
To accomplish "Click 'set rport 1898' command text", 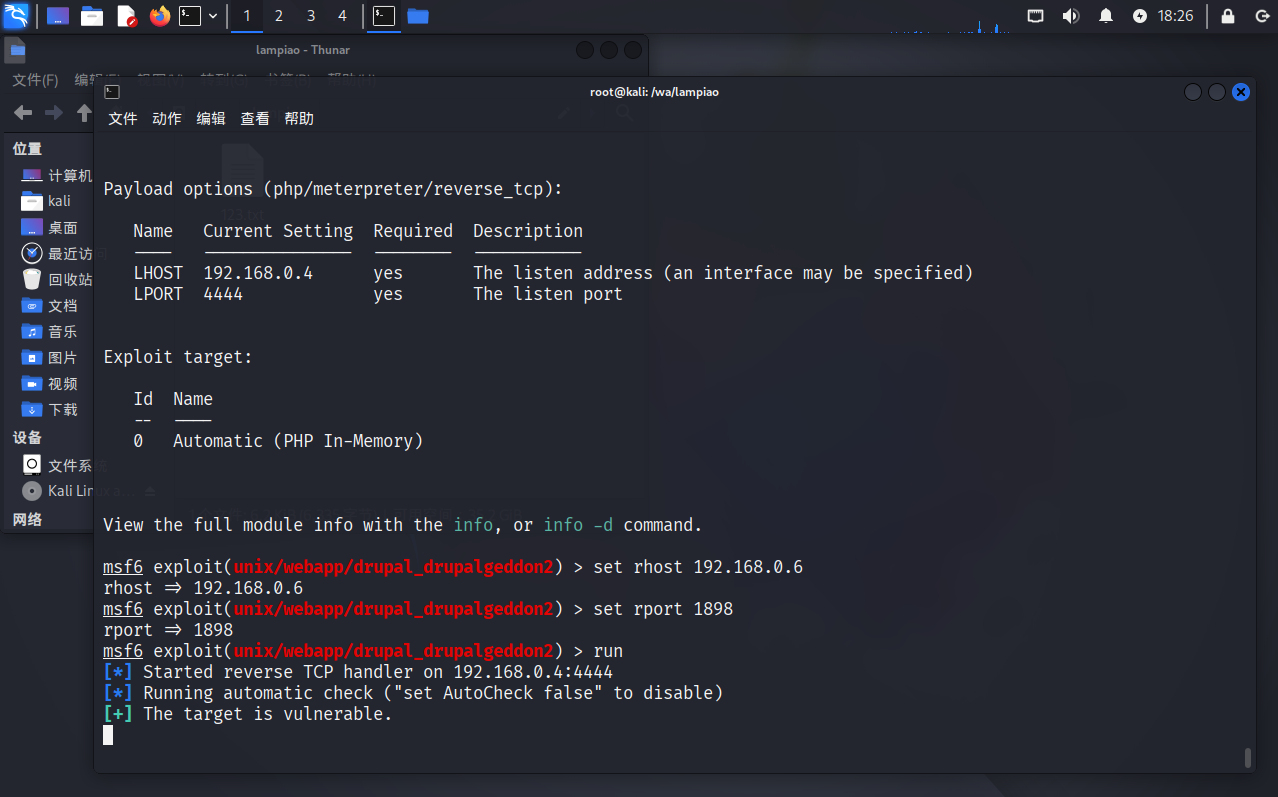I will (x=663, y=609).
